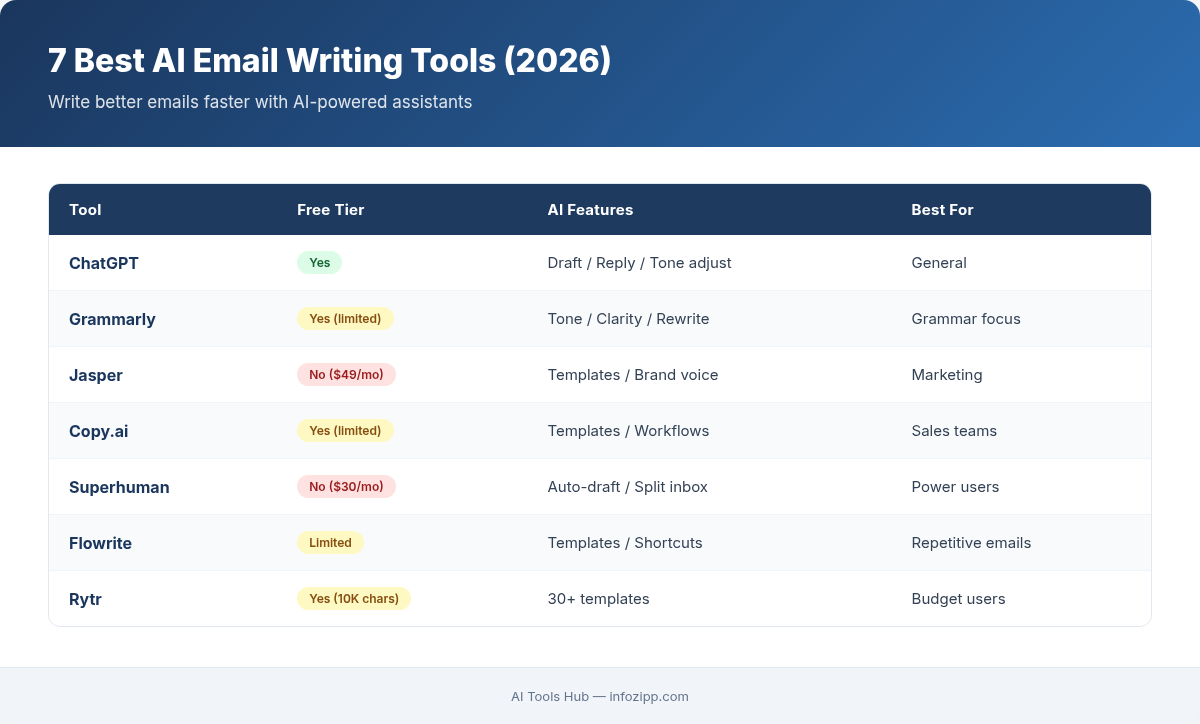Click the ChatGPT tool name
This screenshot has height=724, width=1200.
coord(103,263)
